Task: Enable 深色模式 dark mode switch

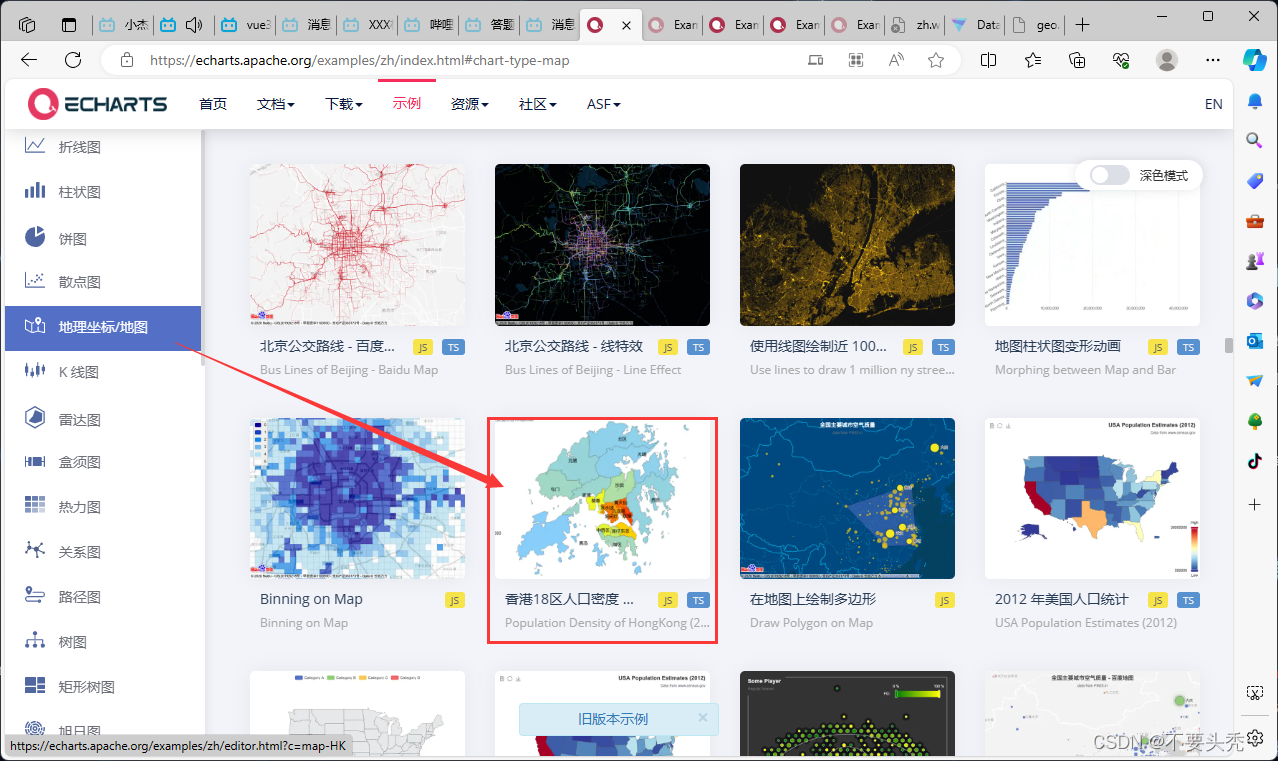Action: coord(1108,174)
